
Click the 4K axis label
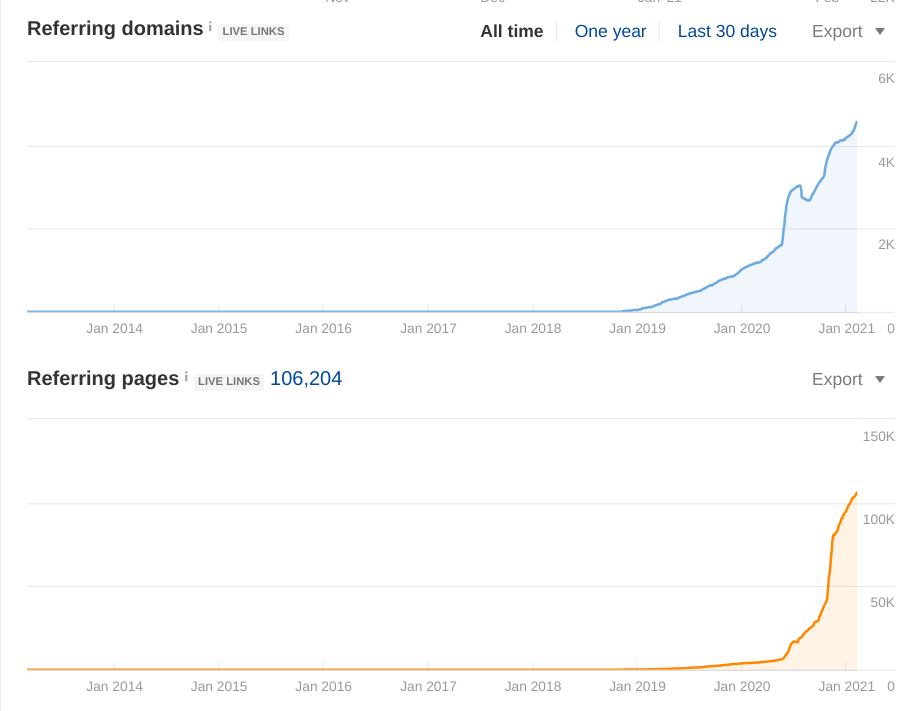tap(886, 162)
